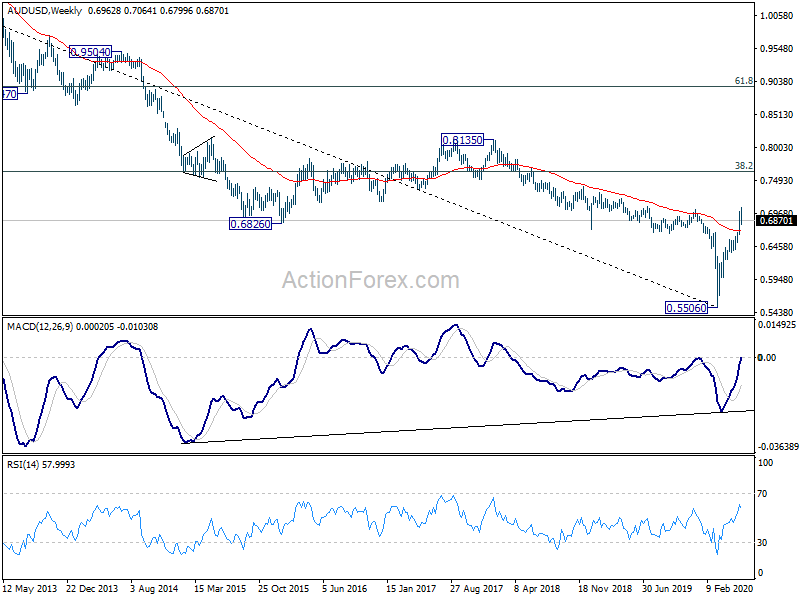Viewport: 800px width, 600px height.
Task: Click the RSI 30 level label
Action: tap(762, 543)
